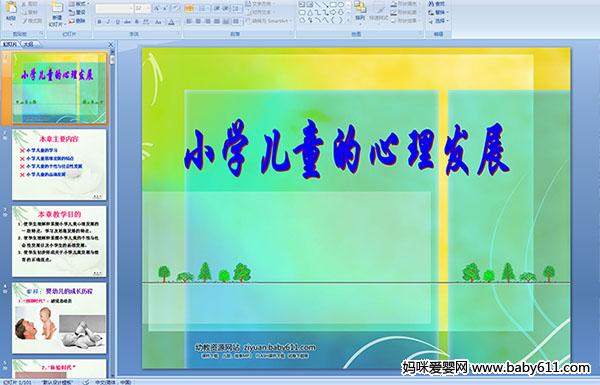This screenshot has height=385, width=600.
Task: Open the Shape Outline dropdown
Action: click(x=405, y=12)
